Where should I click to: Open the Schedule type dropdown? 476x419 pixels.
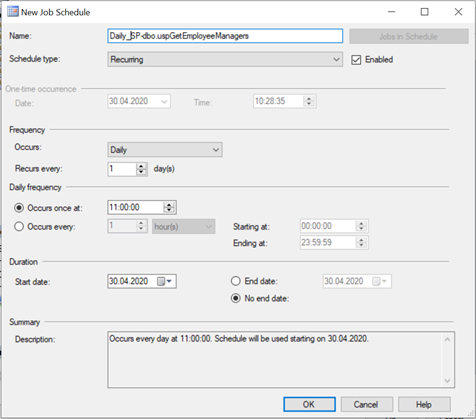[225, 60]
